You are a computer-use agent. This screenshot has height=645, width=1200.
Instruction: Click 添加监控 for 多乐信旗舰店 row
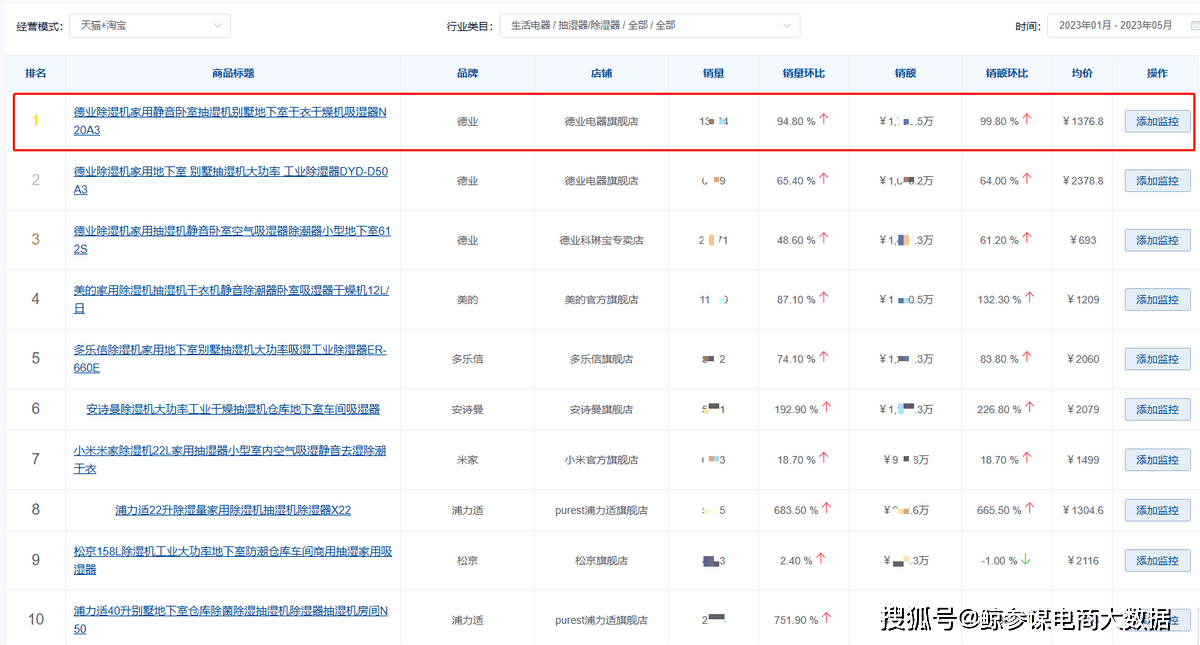1157,359
